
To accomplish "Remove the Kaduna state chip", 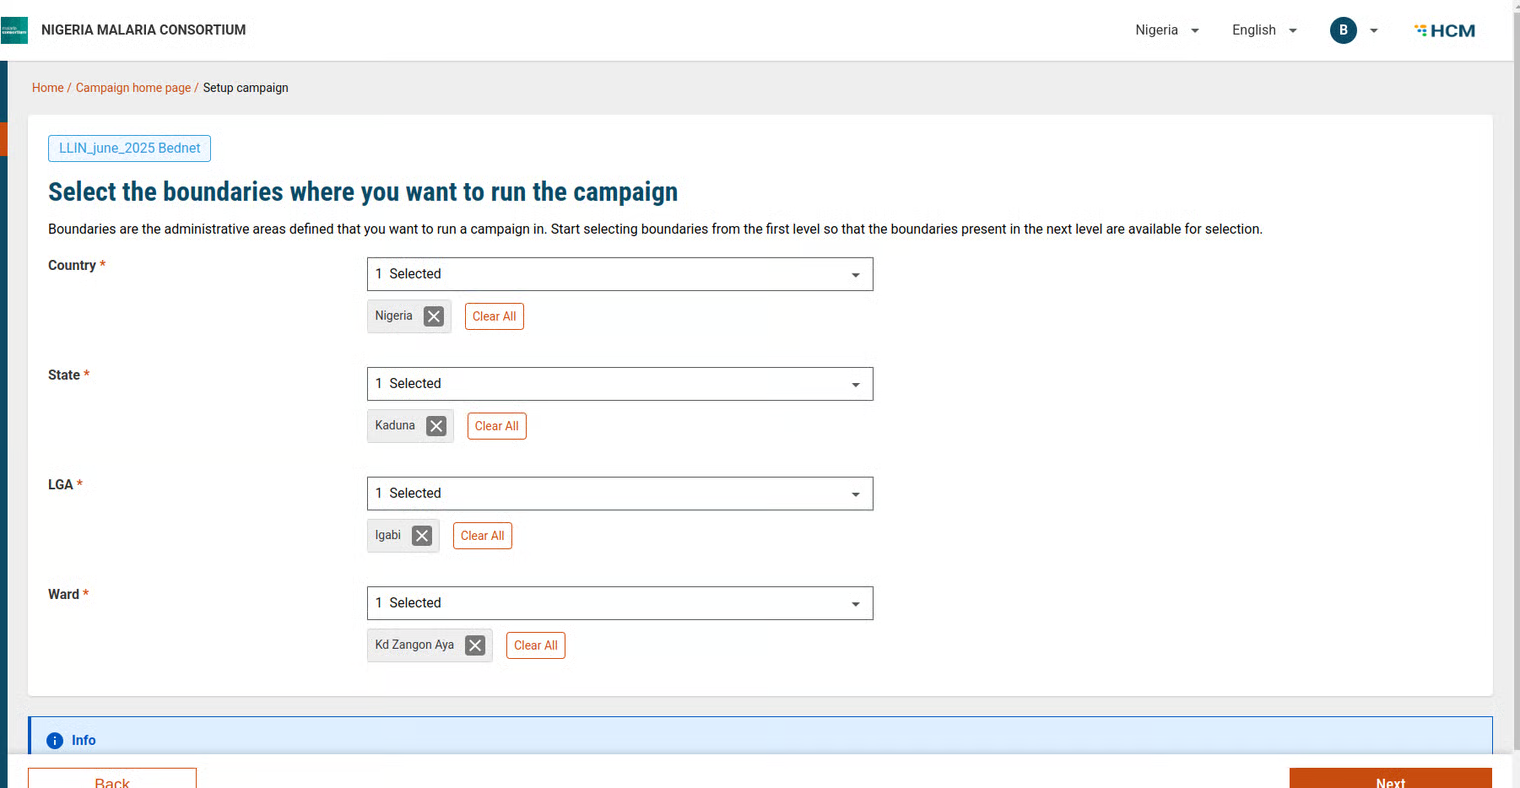I will [x=436, y=426].
